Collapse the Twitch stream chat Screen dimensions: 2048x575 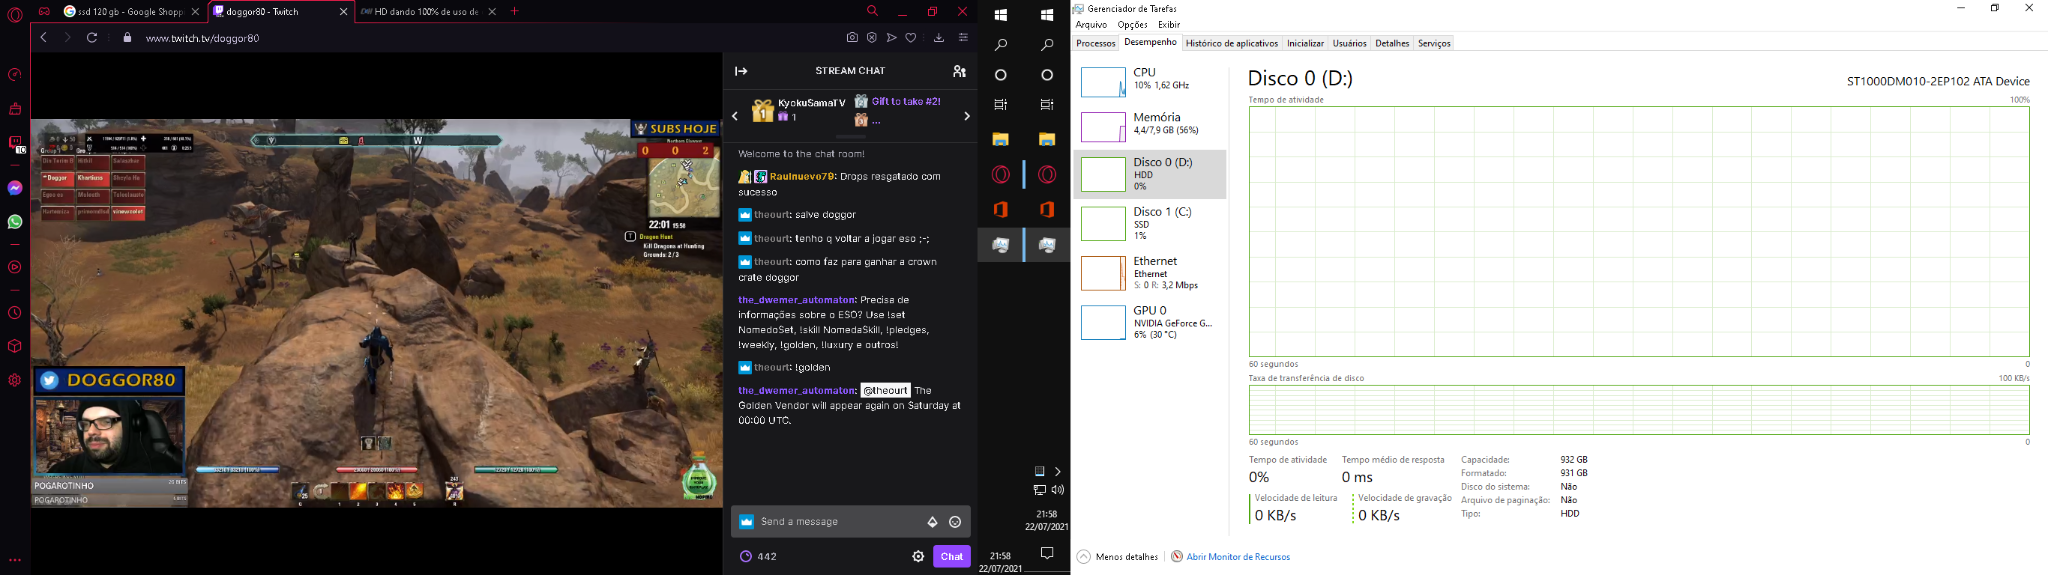pos(741,71)
